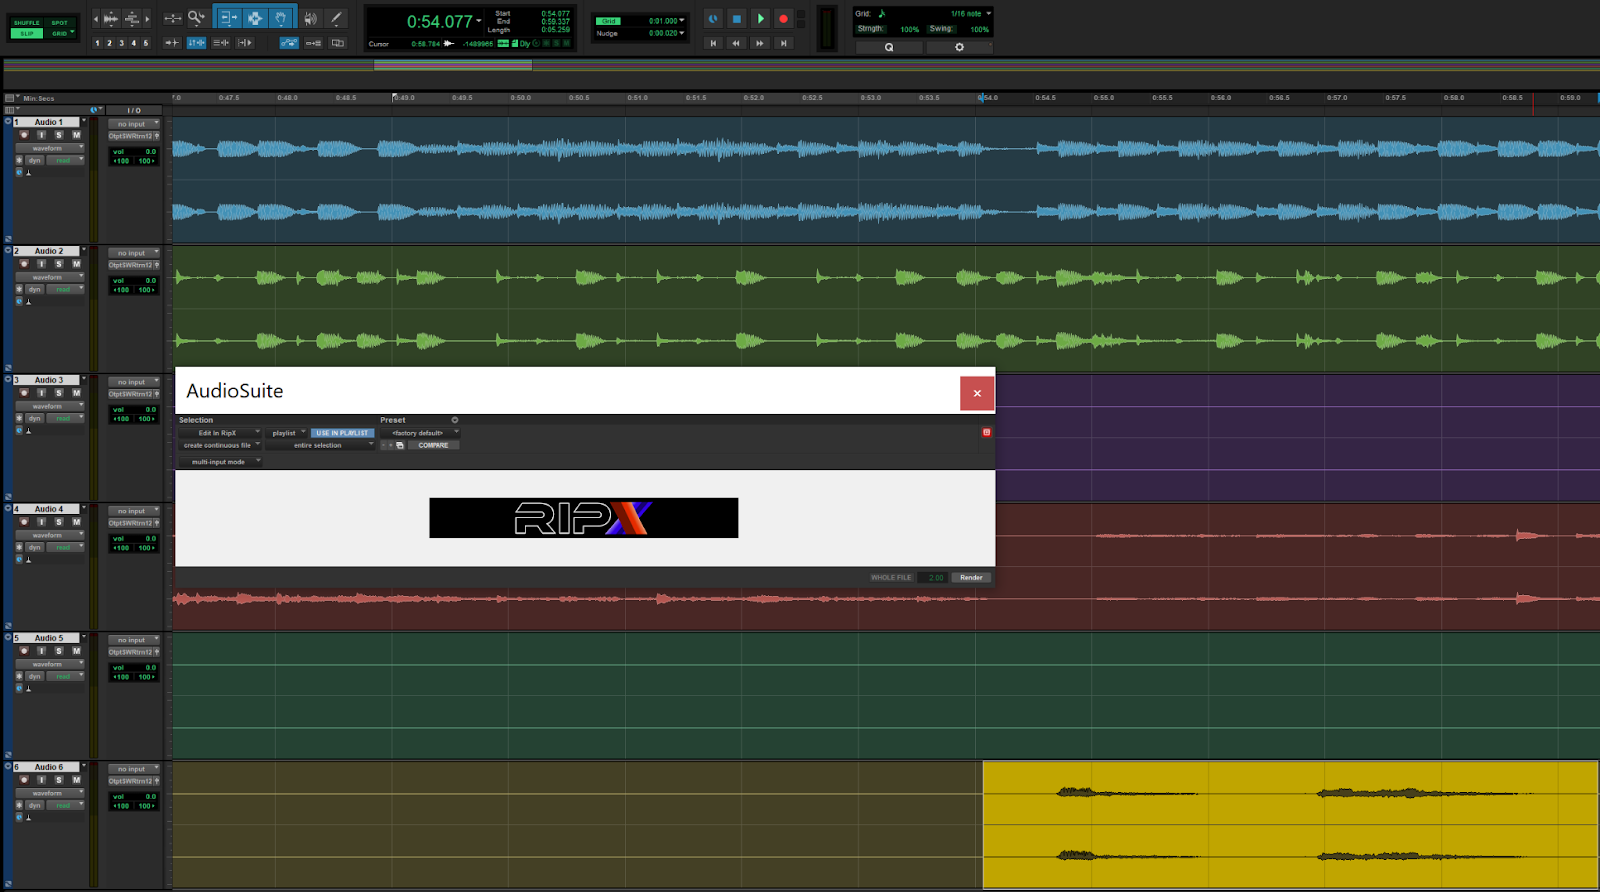This screenshot has width=1600, height=892.
Task: Click the zoom toggle icon
Action: point(172,18)
